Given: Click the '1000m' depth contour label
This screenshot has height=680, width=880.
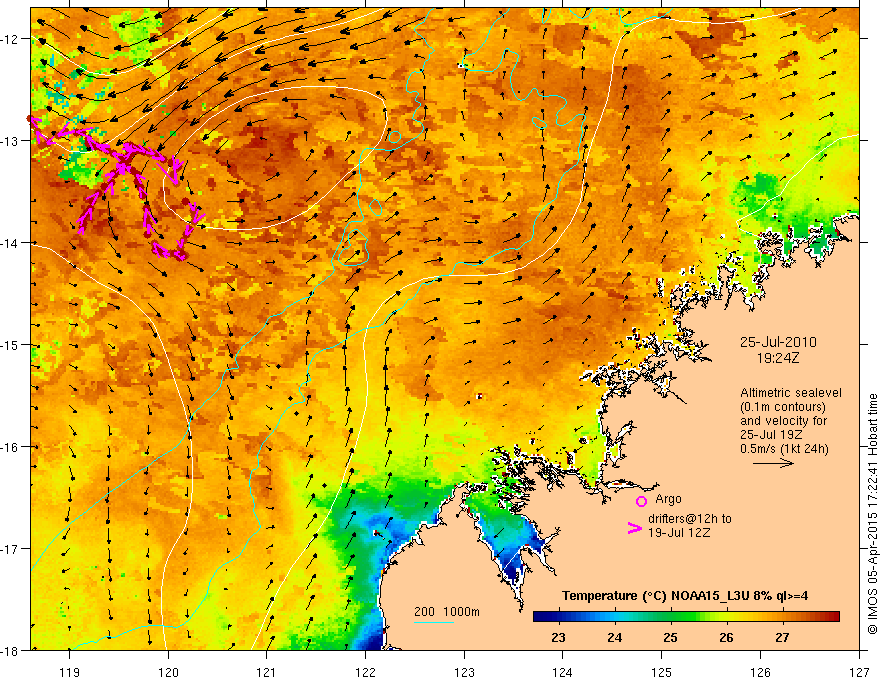Looking at the screenshot, I should pyautogui.click(x=462, y=612).
